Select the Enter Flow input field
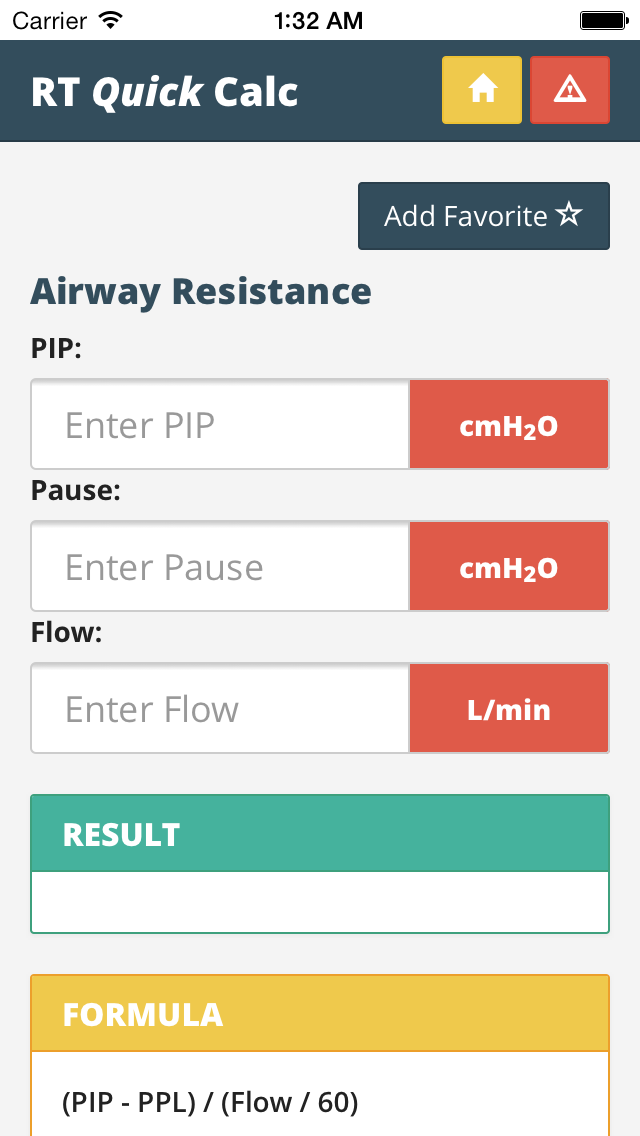This screenshot has width=640, height=1136. [x=220, y=709]
